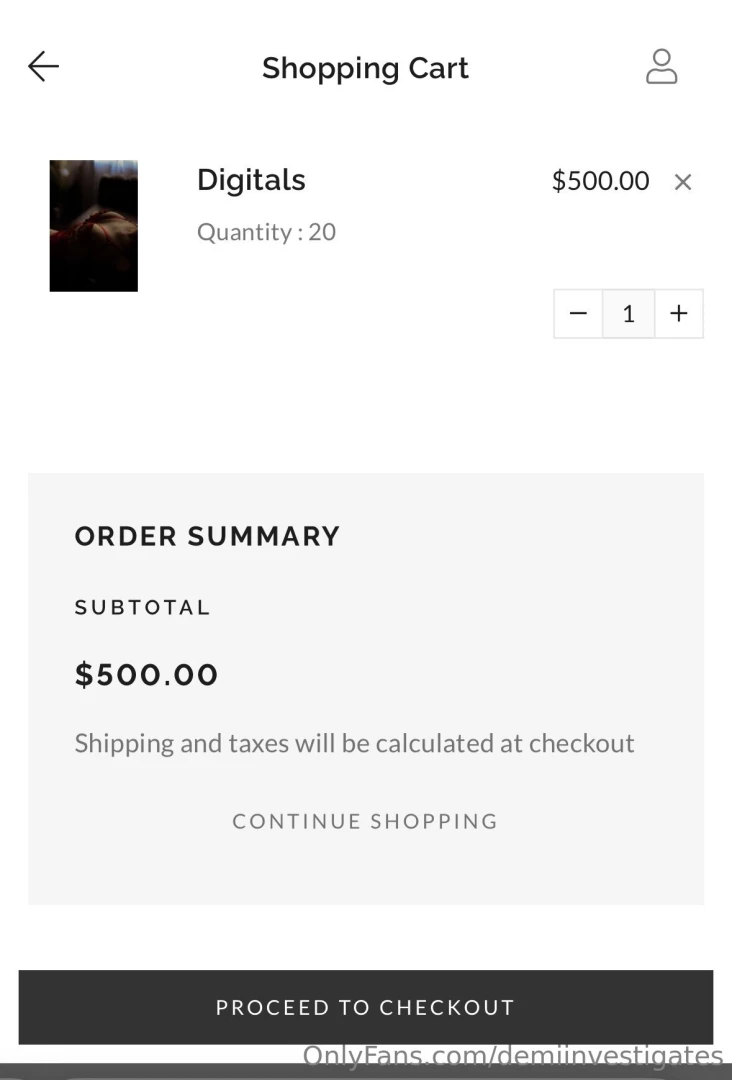Select the Quantity : 20 text
This screenshot has width=732, height=1080.
pyautogui.click(x=266, y=232)
